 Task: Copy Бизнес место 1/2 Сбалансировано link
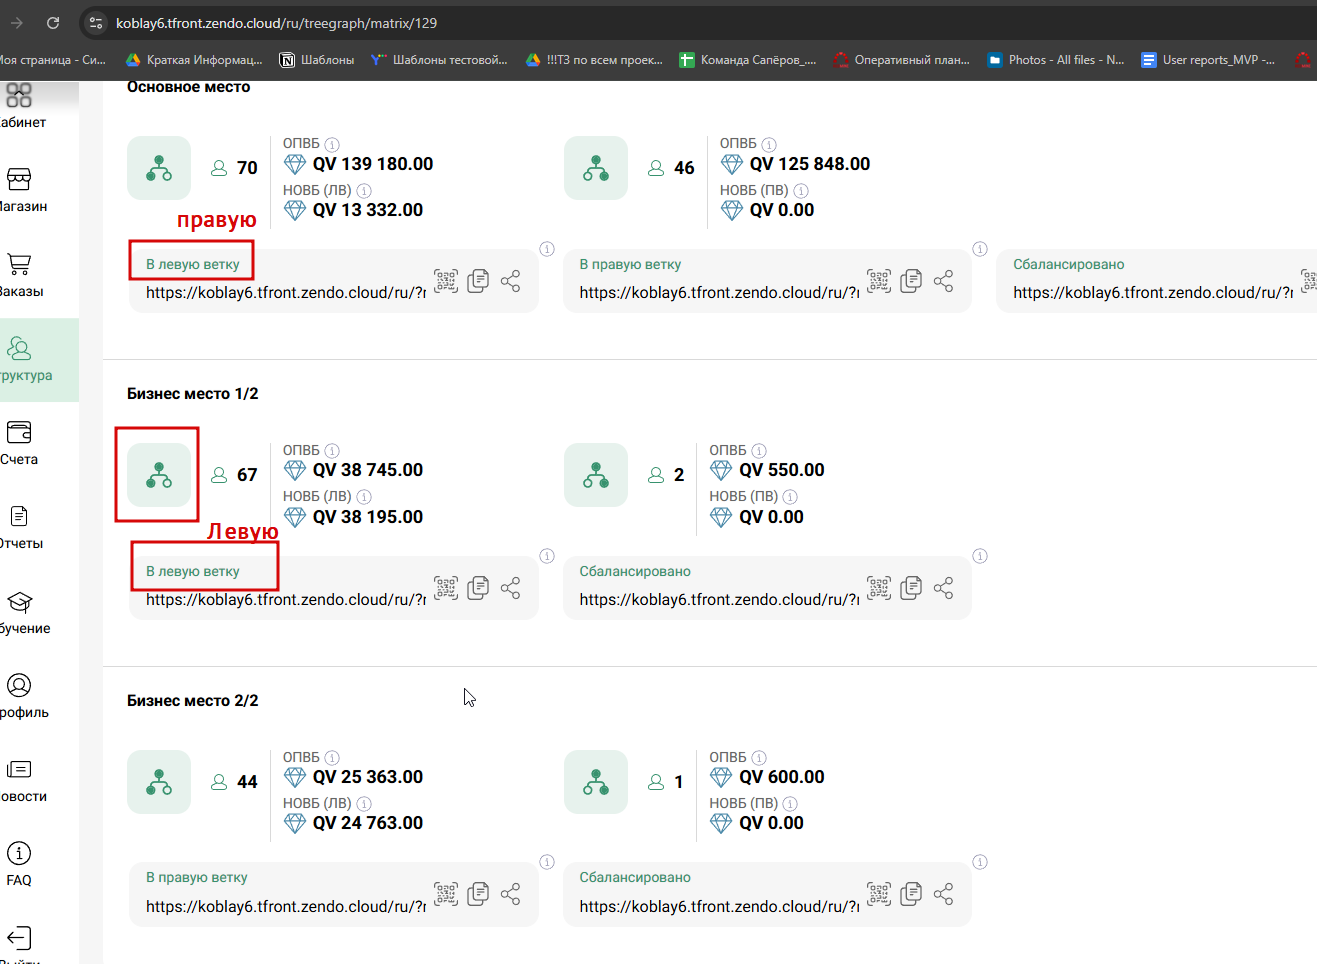point(911,588)
